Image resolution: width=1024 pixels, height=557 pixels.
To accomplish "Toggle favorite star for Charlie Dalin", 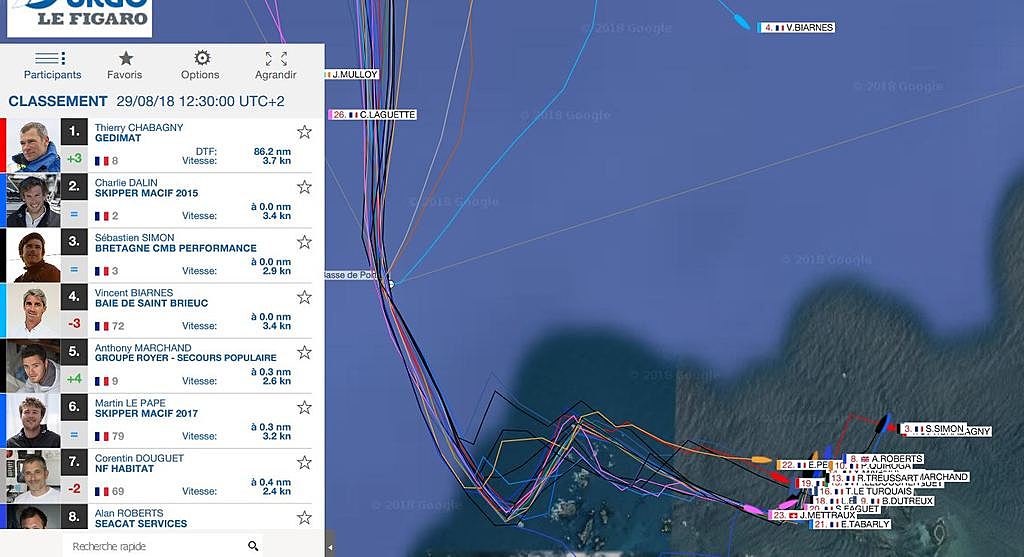I will coord(304,187).
